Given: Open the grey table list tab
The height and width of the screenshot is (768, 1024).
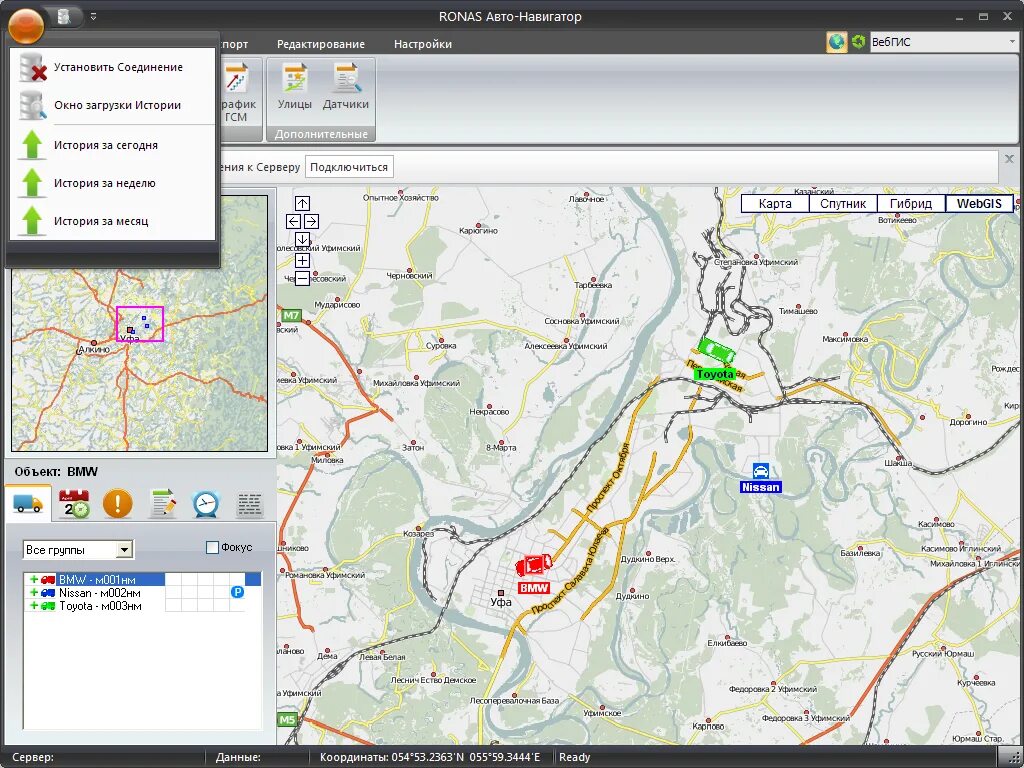Looking at the screenshot, I should [x=249, y=504].
